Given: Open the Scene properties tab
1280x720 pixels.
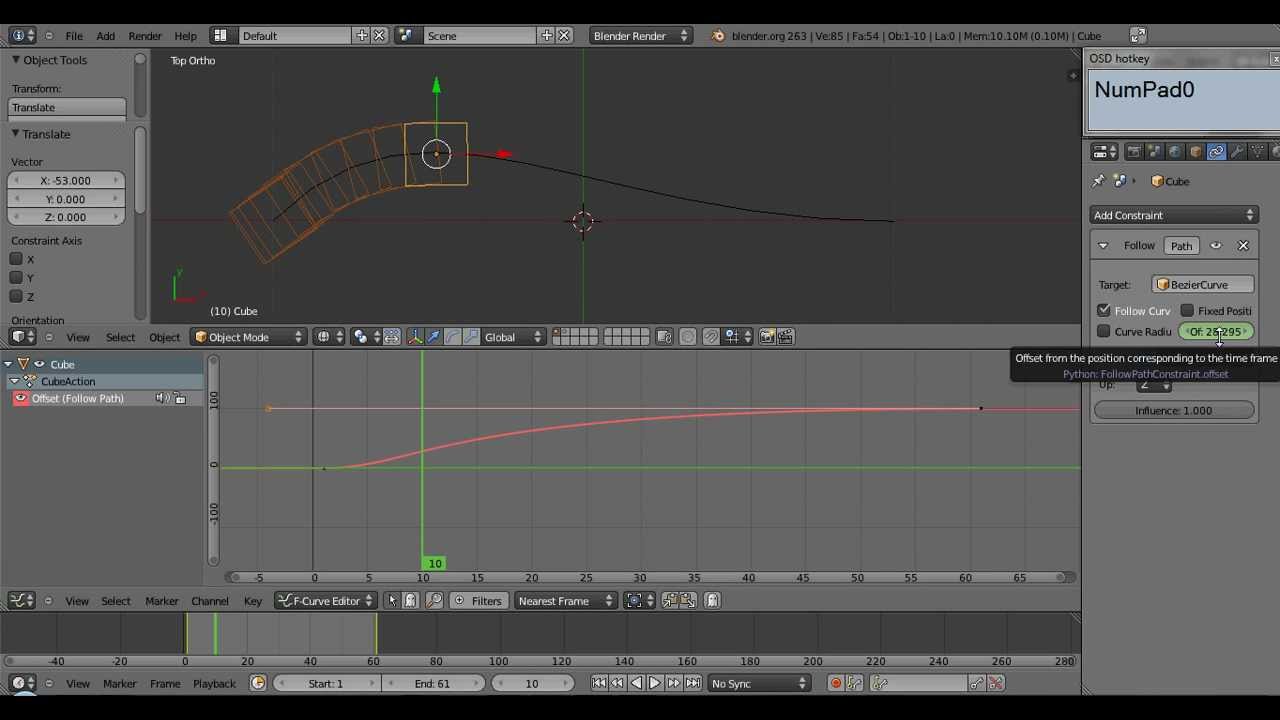Looking at the screenshot, I should point(1154,152).
